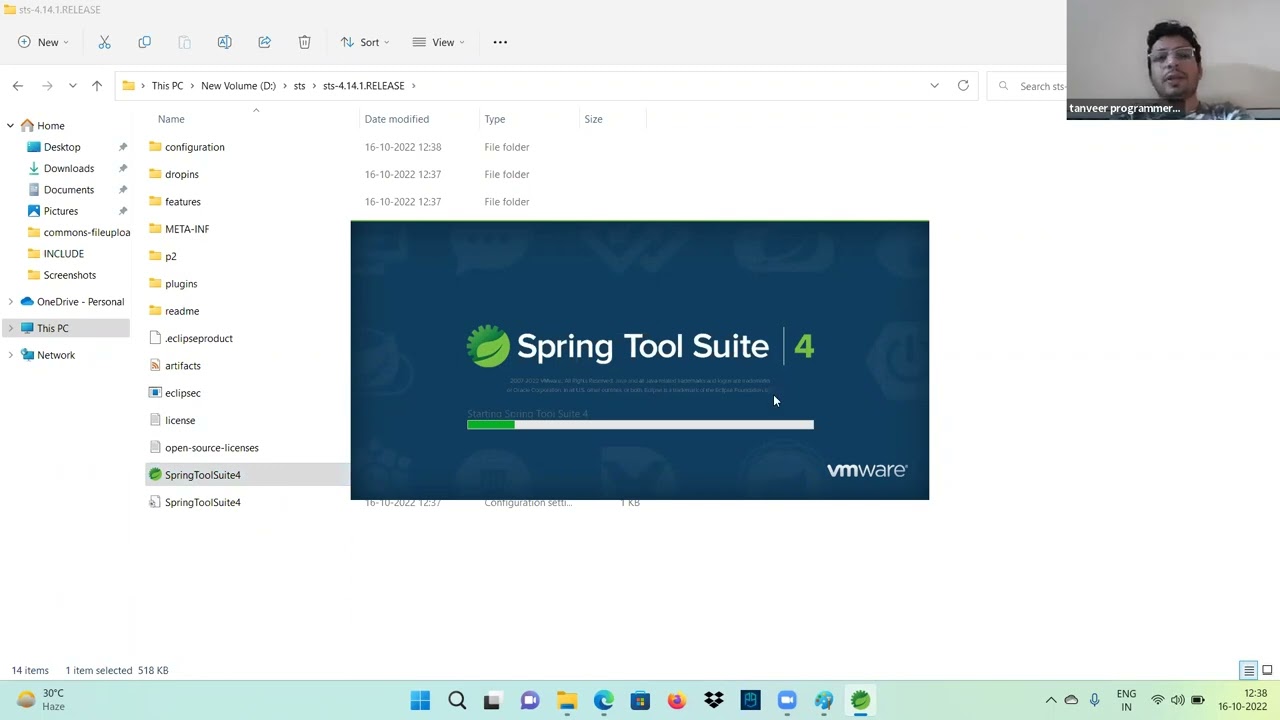Click the microphone tray icon
1280x720 pixels.
(x=1094, y=700)
